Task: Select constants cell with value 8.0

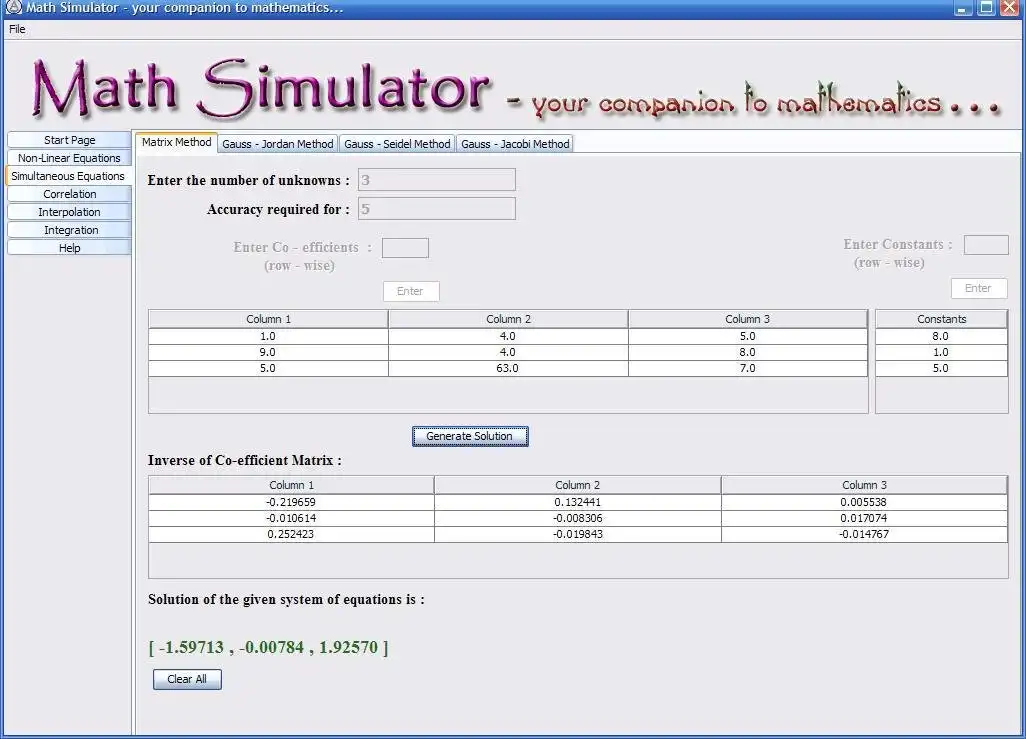Action: 941,336
